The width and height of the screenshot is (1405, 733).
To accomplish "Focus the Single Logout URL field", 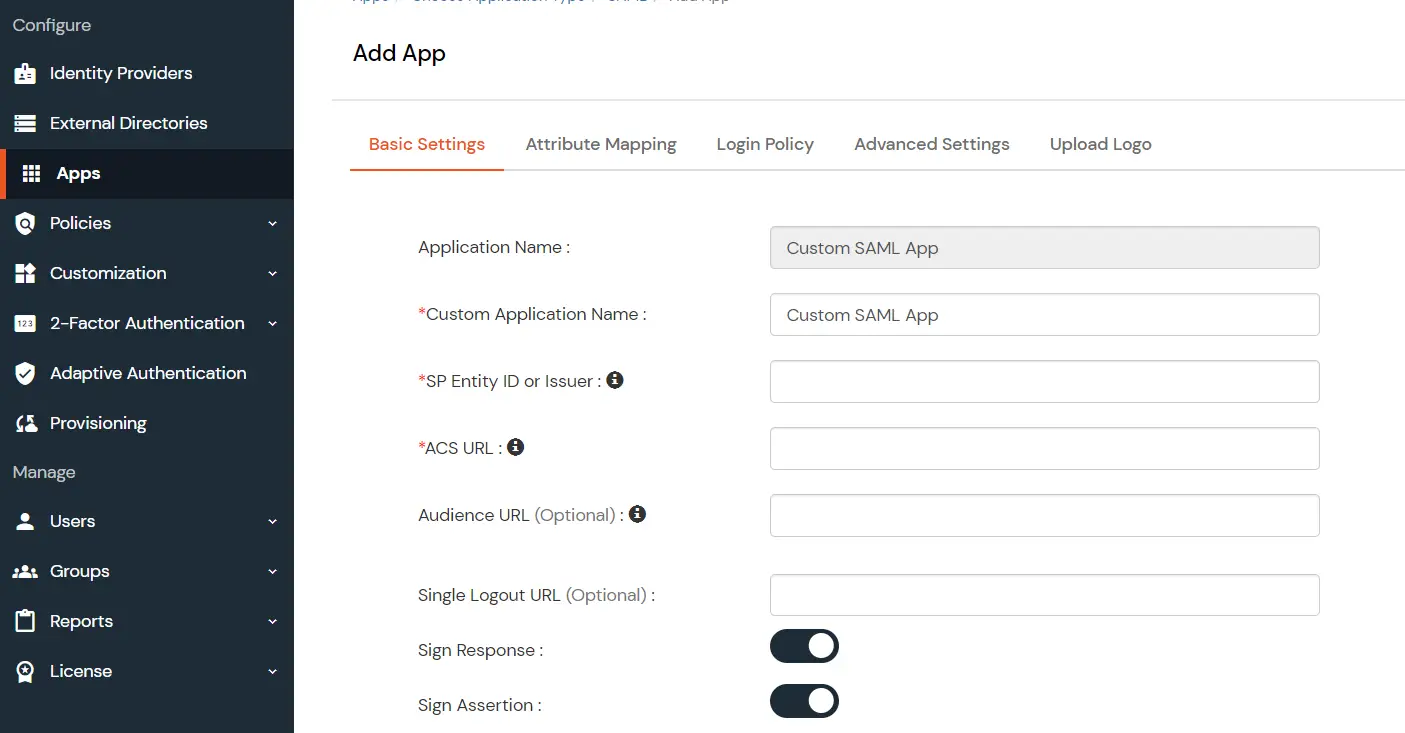I will point(1044,595).
